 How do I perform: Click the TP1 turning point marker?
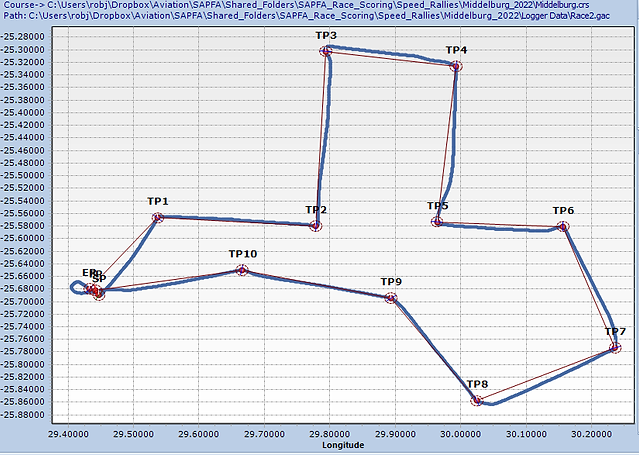158,217
